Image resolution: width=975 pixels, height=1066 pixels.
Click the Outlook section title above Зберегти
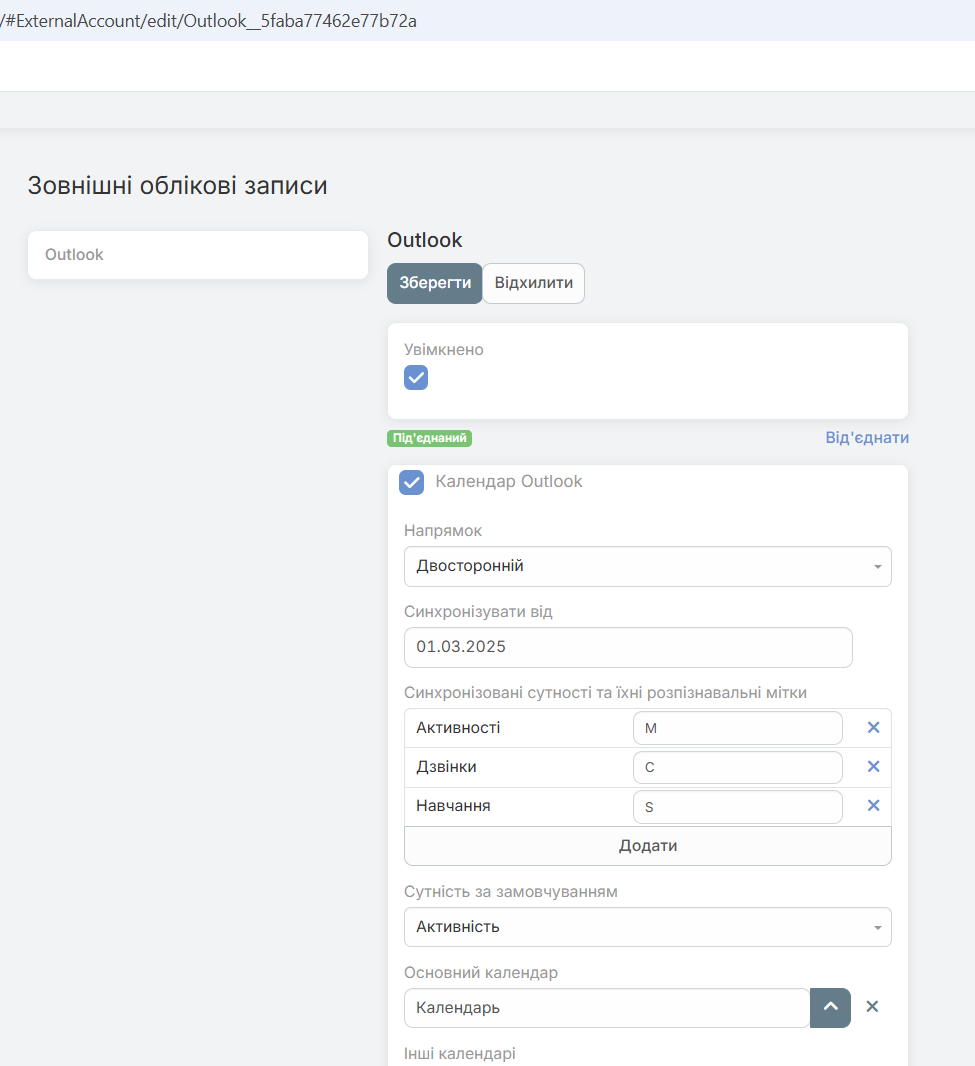coord(425,240)
